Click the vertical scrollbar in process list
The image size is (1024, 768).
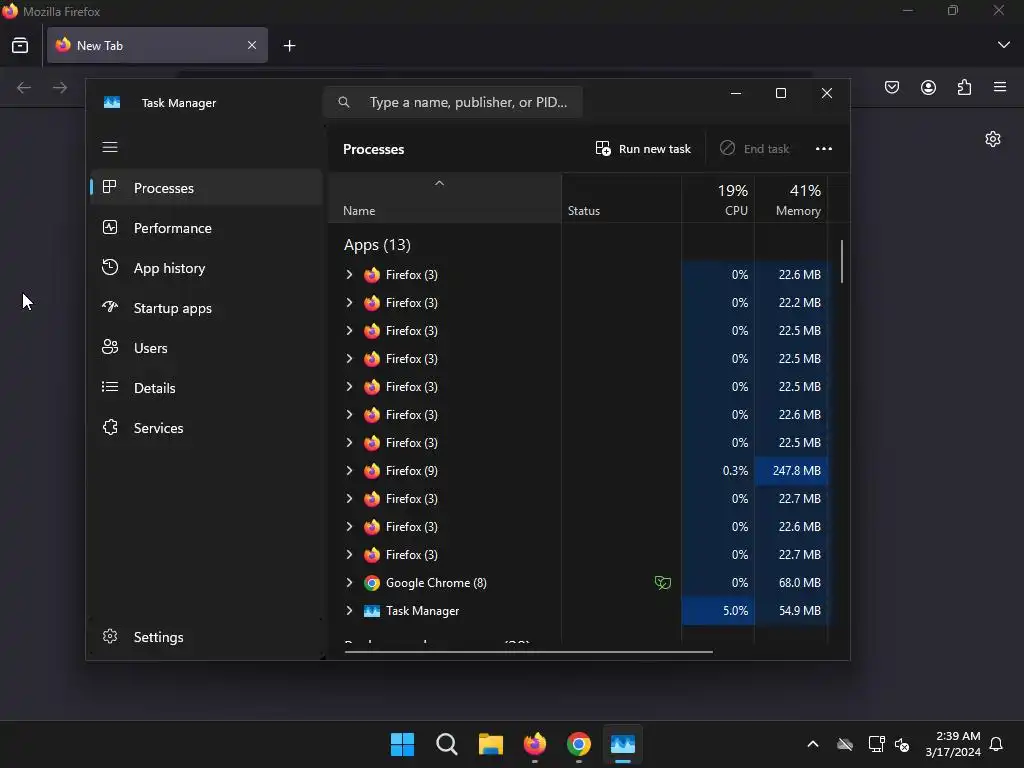tap(842, 261)
